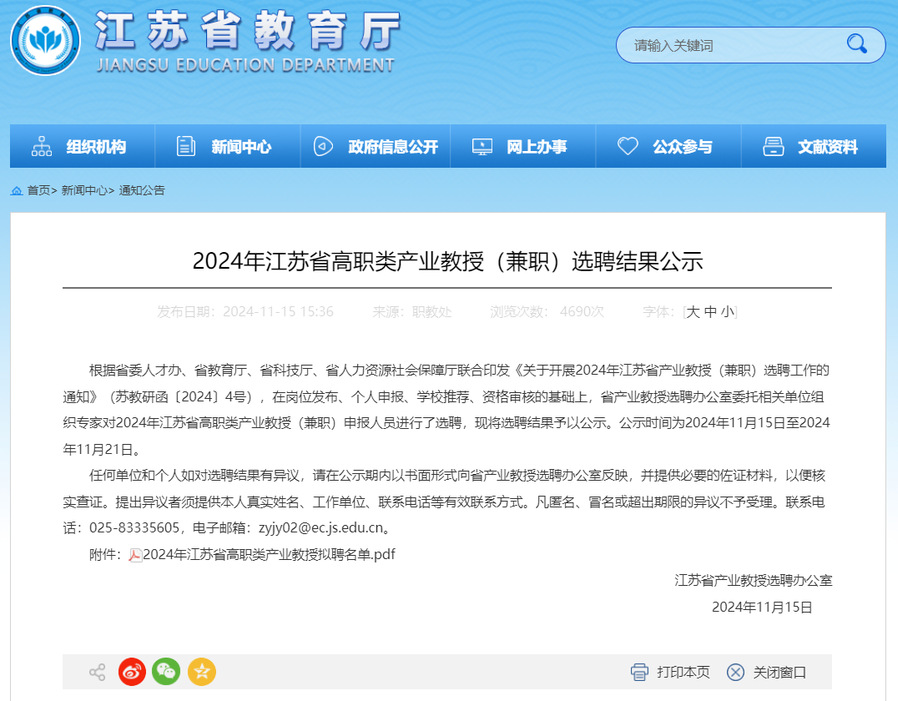This screenshot has height=701, width=898.
Task: Click the search magnifier icon
Action: pos(857,44)
